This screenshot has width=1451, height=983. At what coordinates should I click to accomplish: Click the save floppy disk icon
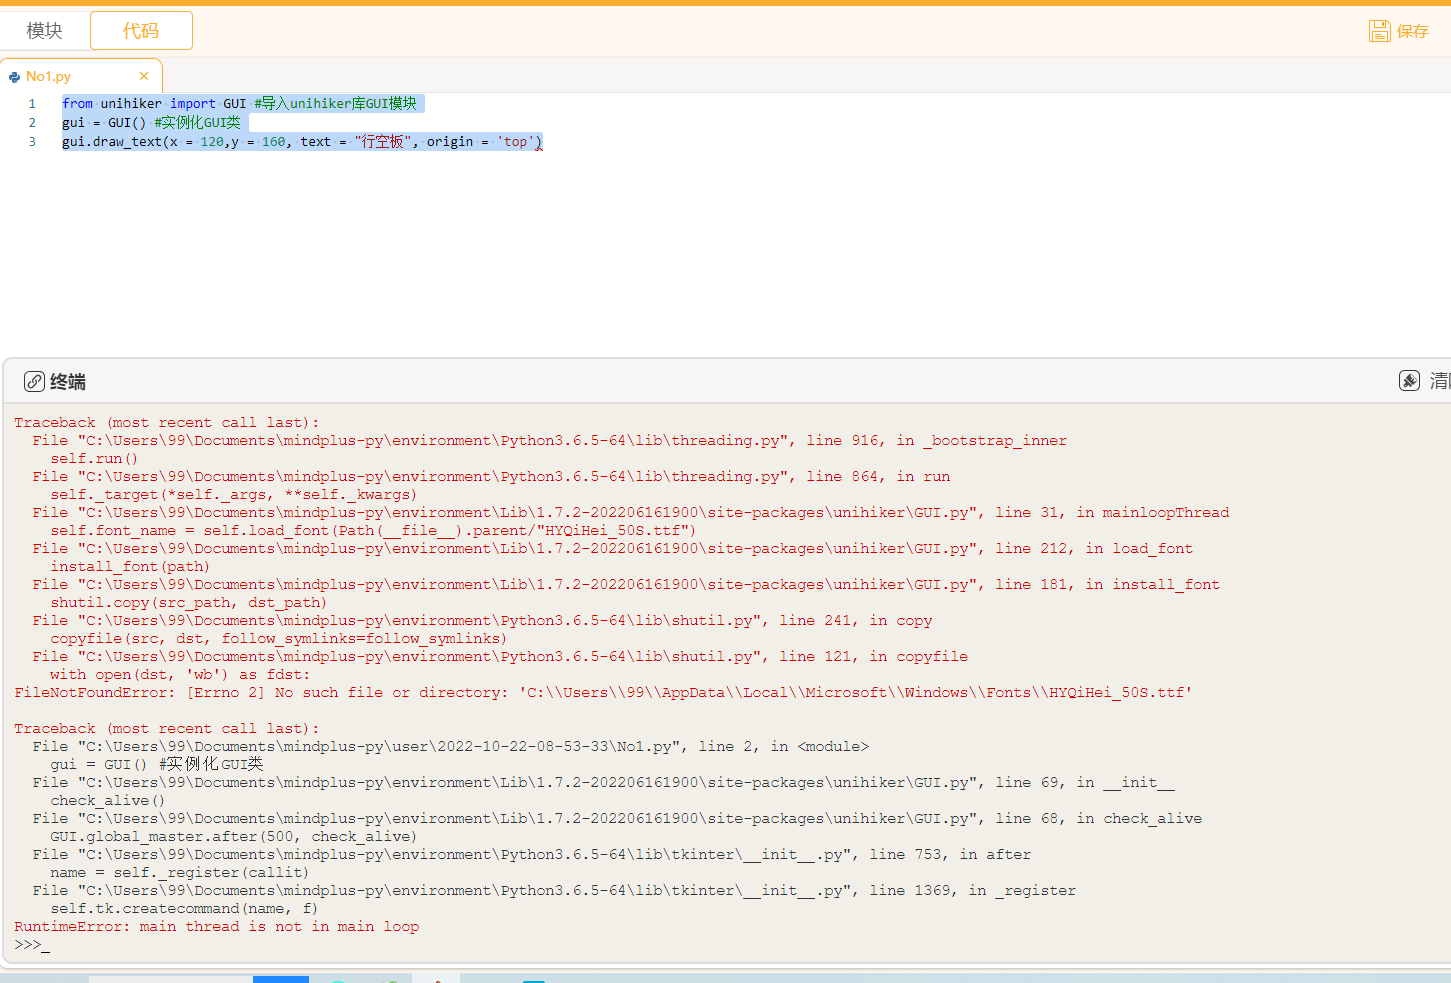tap(1380, 31)
